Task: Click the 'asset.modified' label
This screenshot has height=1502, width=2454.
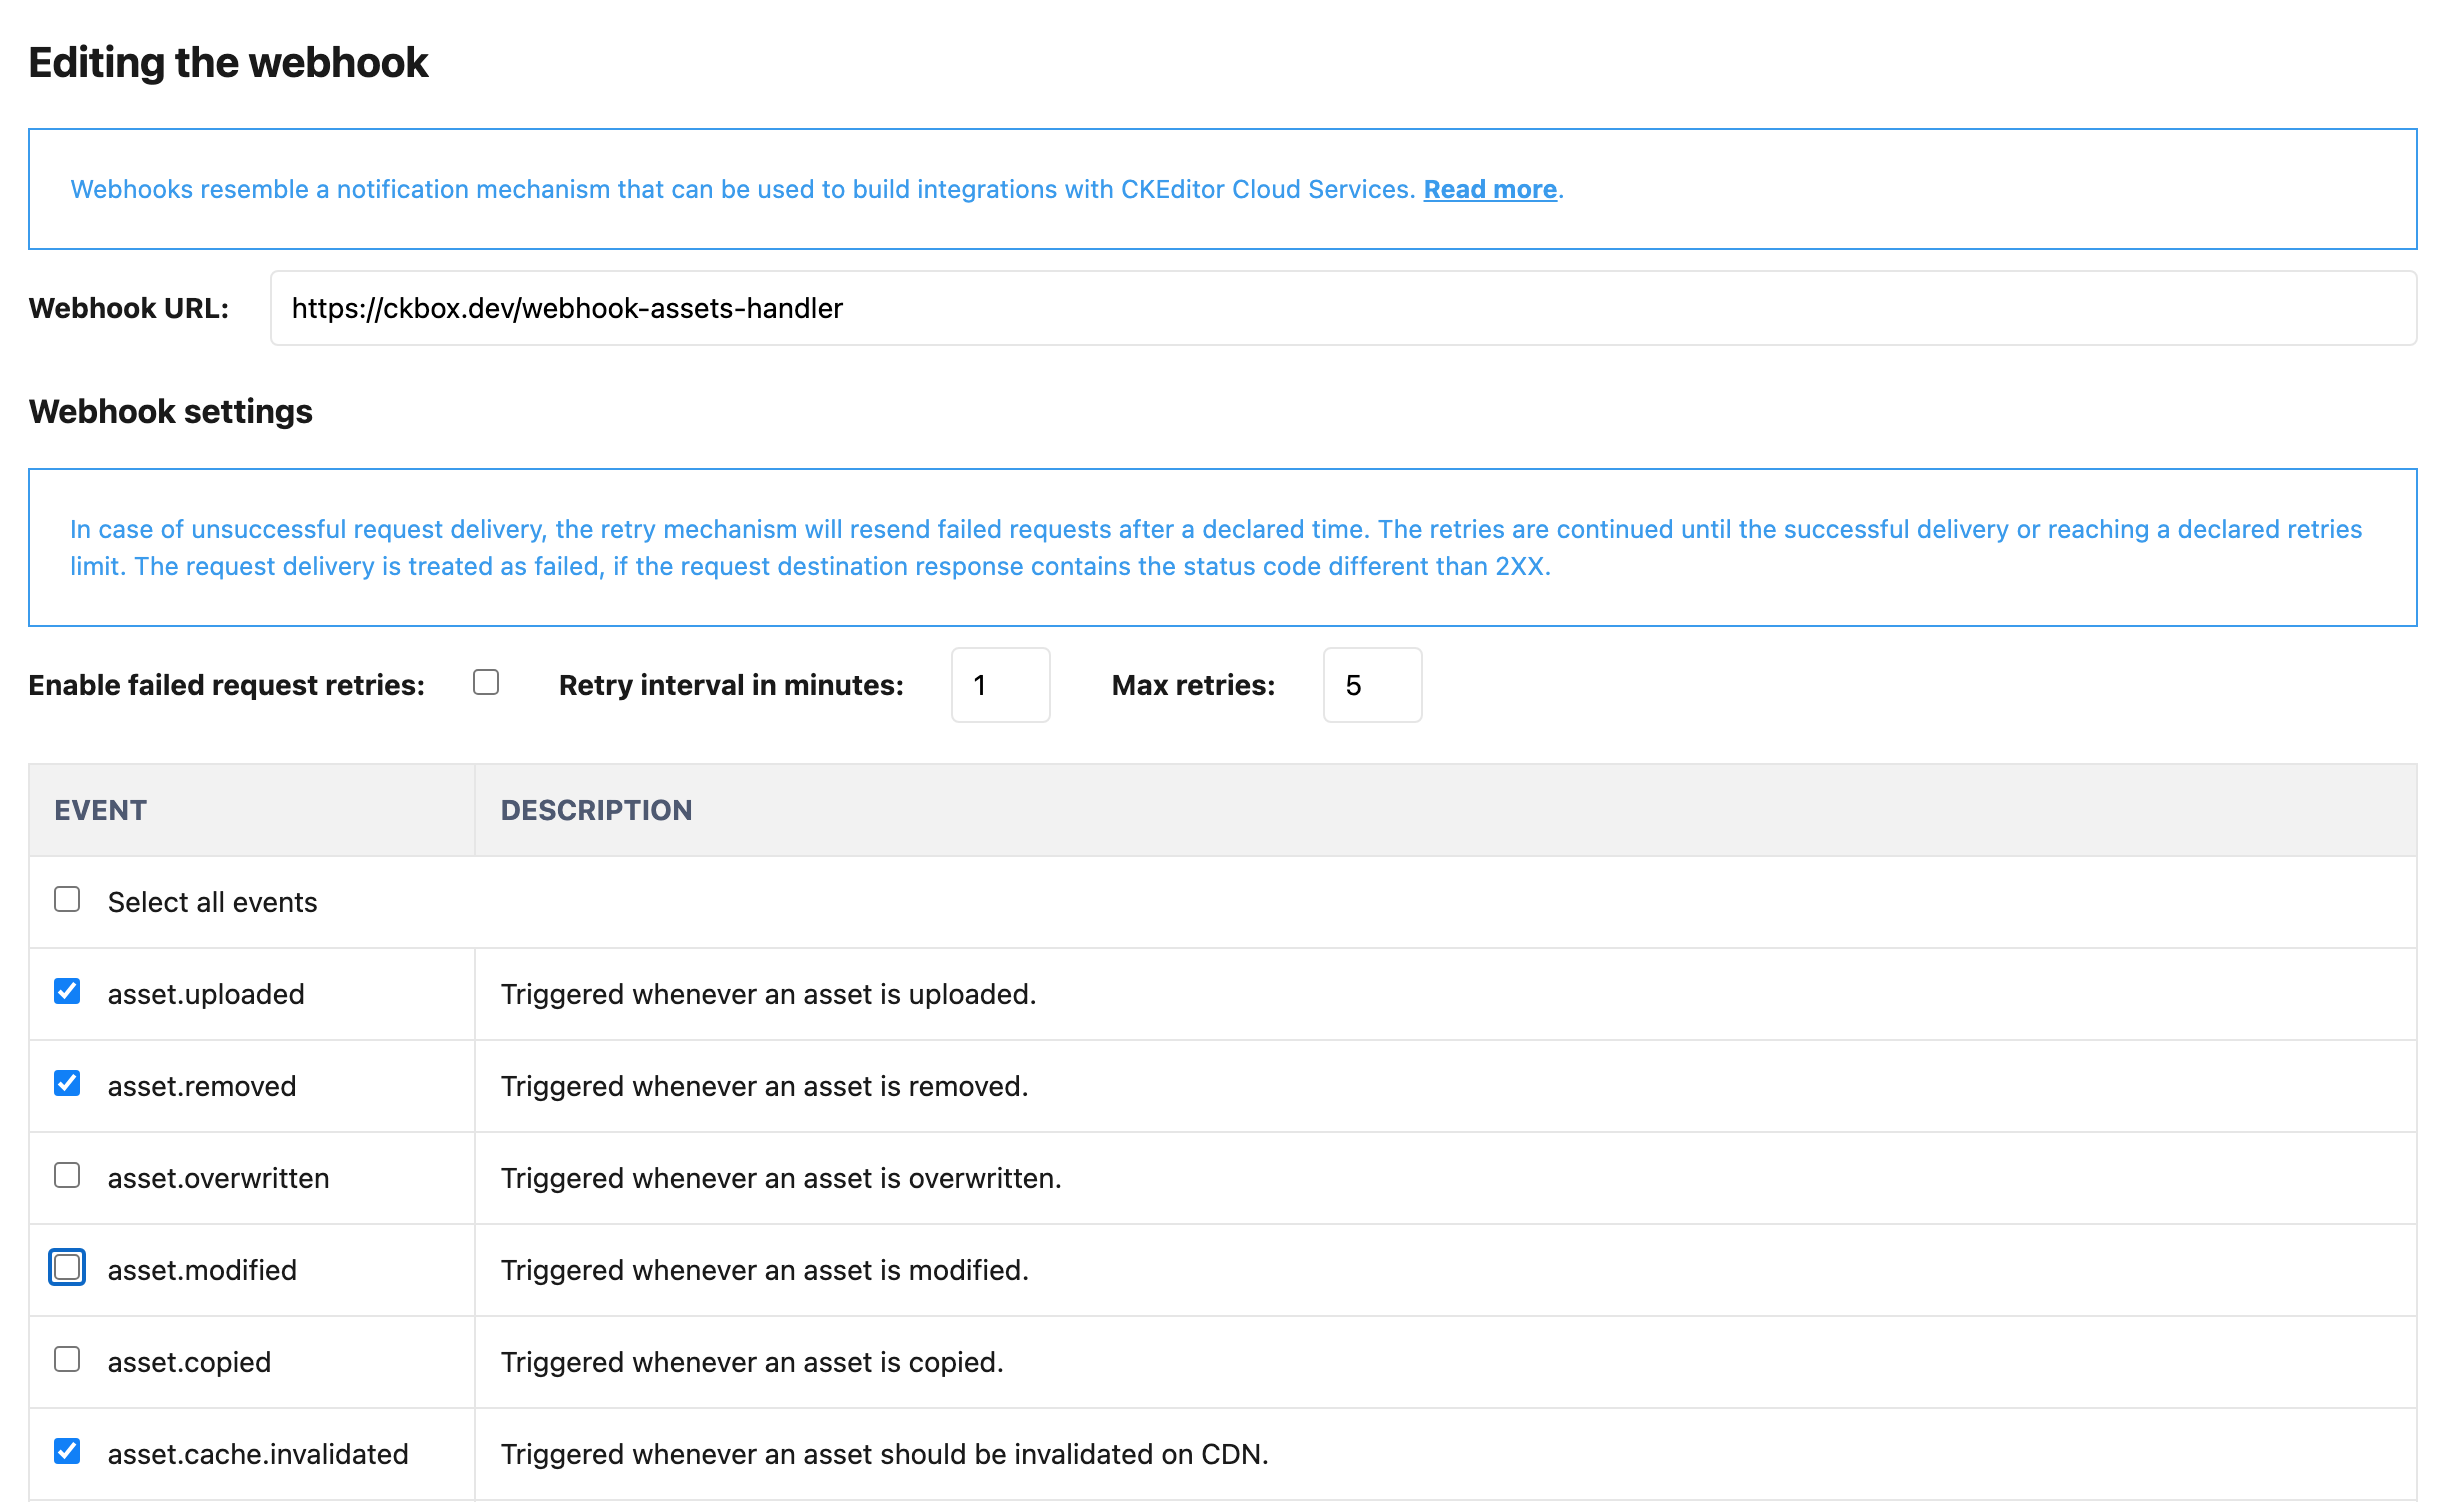Action: [x=202, y=1270]
